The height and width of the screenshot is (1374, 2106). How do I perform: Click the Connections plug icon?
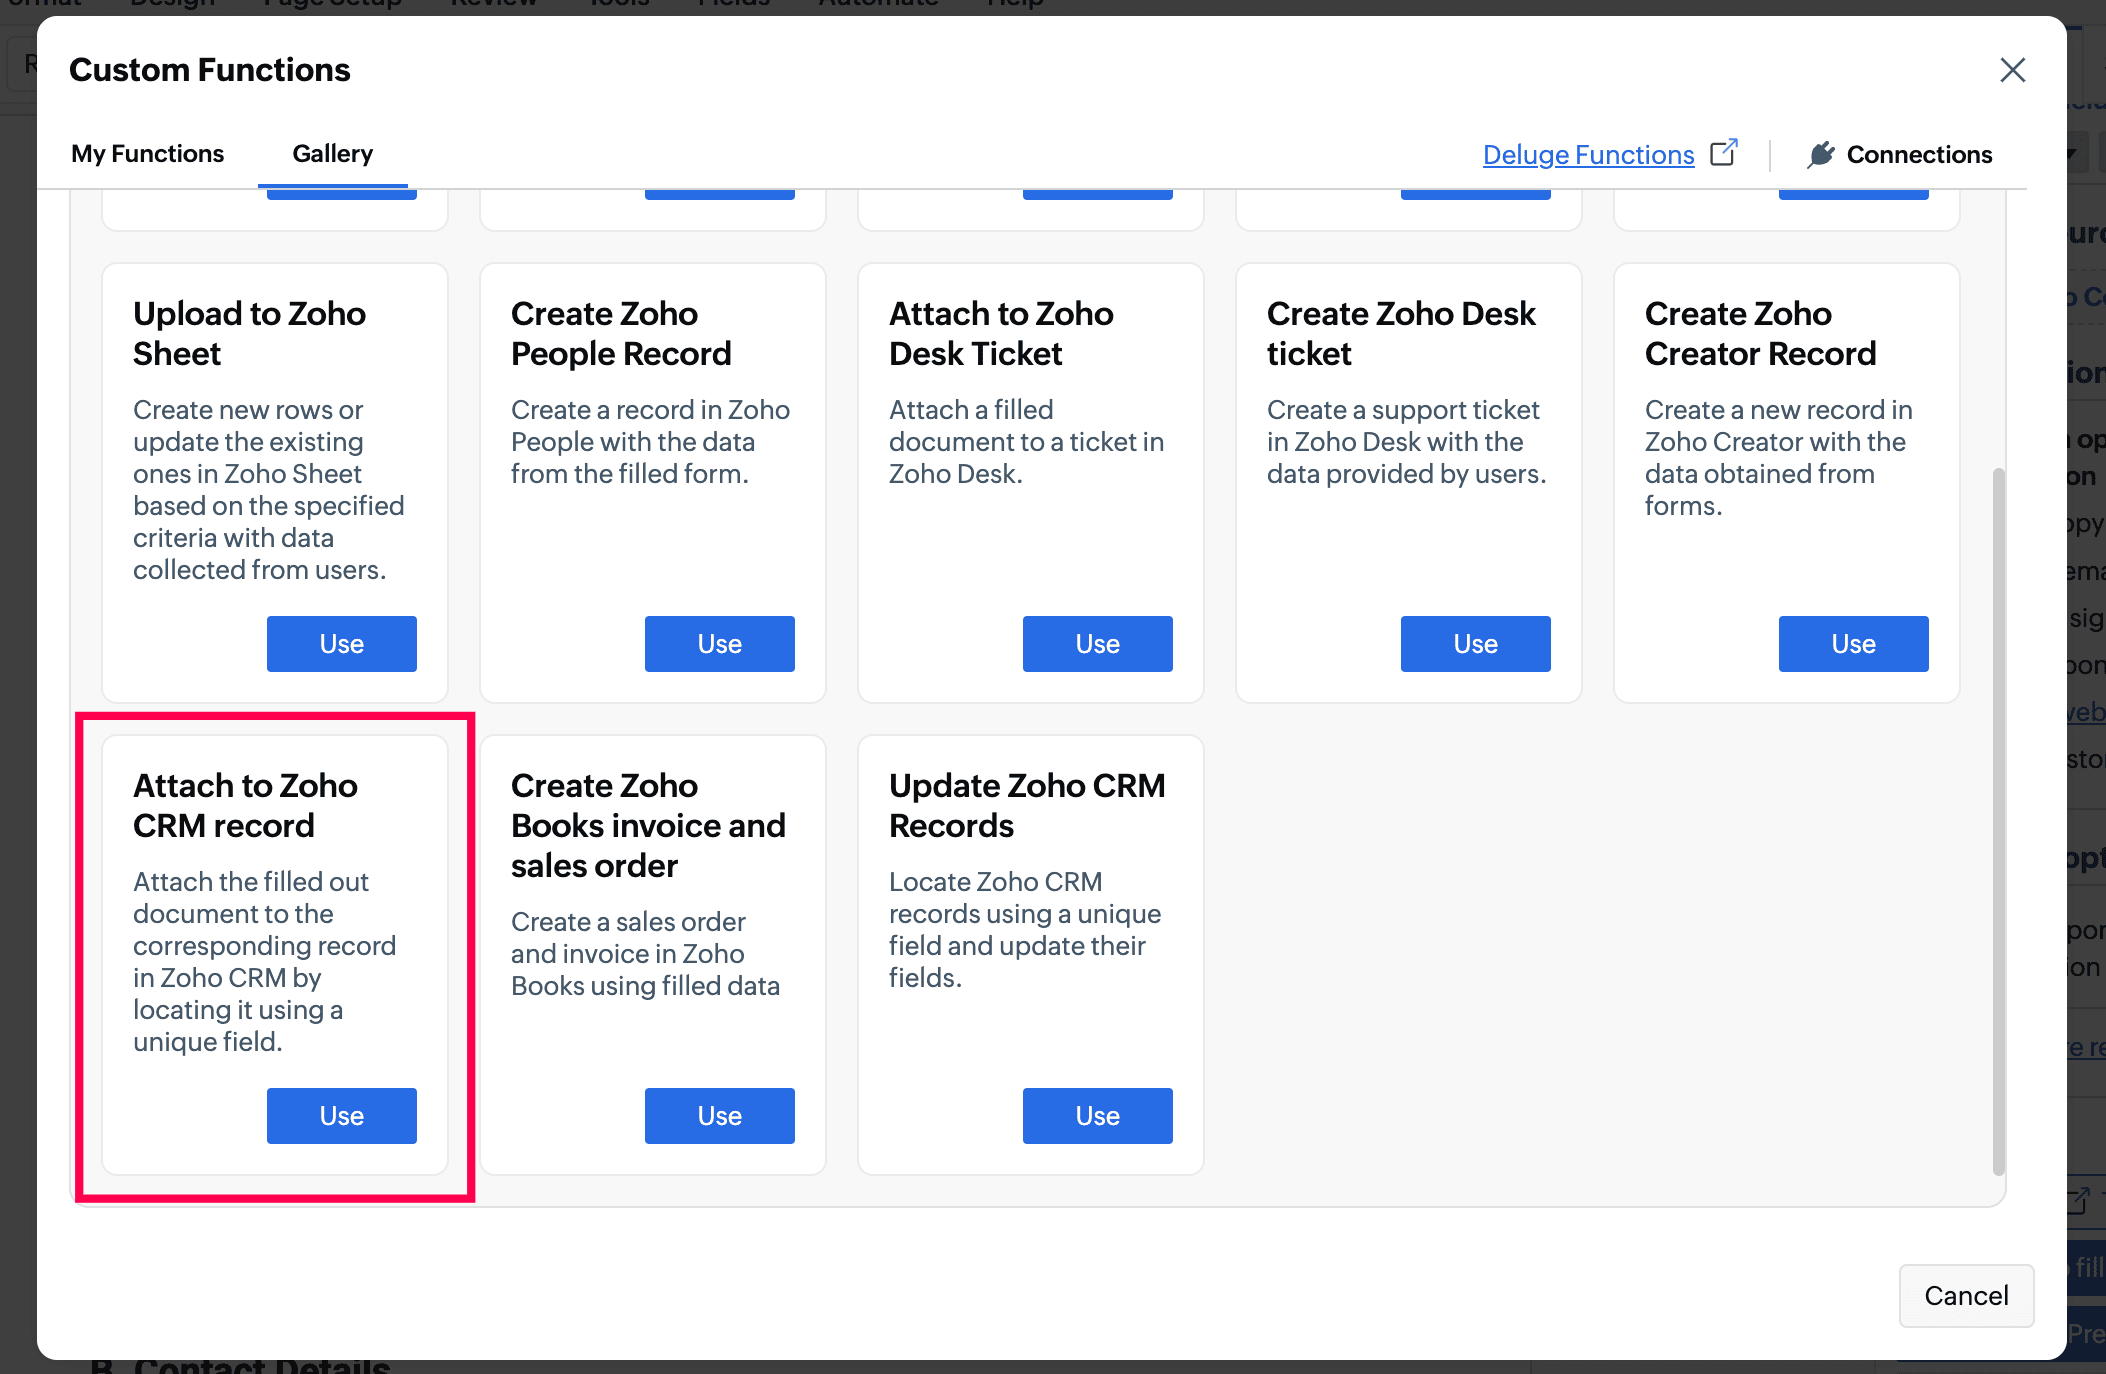1821,154
